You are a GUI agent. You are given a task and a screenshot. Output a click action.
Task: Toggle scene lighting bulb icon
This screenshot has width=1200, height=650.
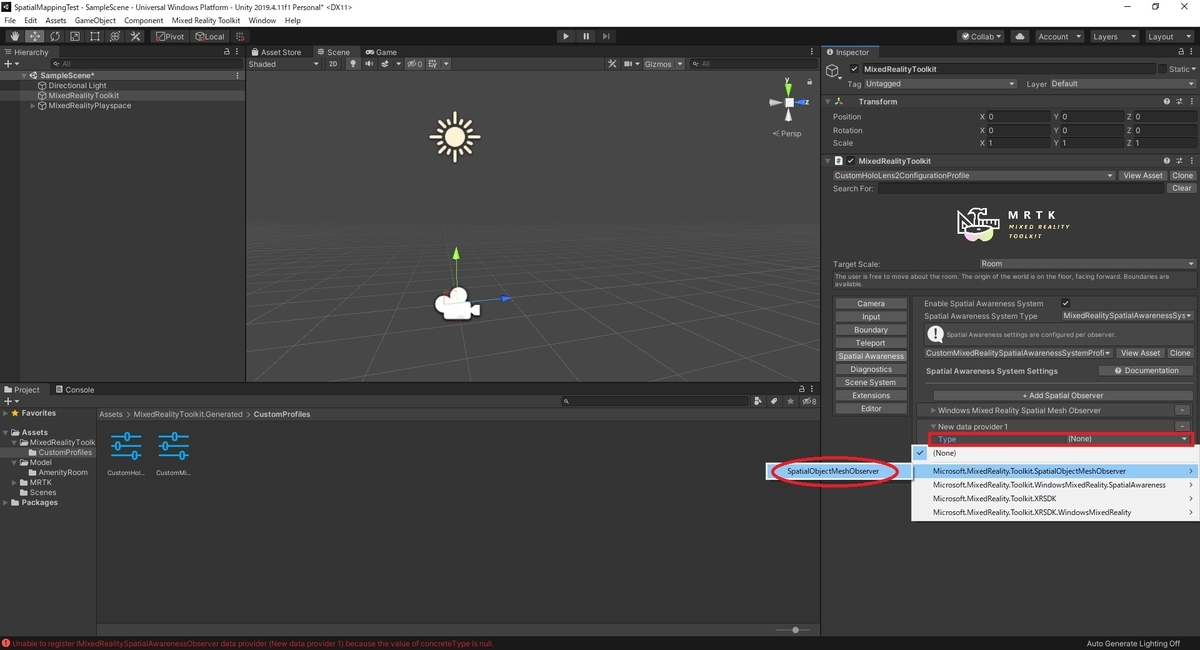(352, 64)
